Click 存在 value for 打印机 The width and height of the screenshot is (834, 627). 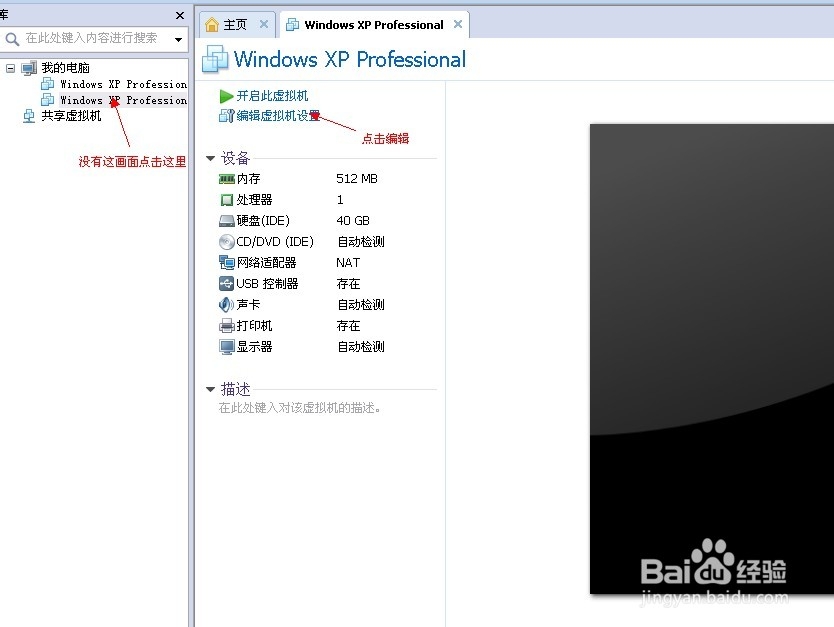click(348, 326)
